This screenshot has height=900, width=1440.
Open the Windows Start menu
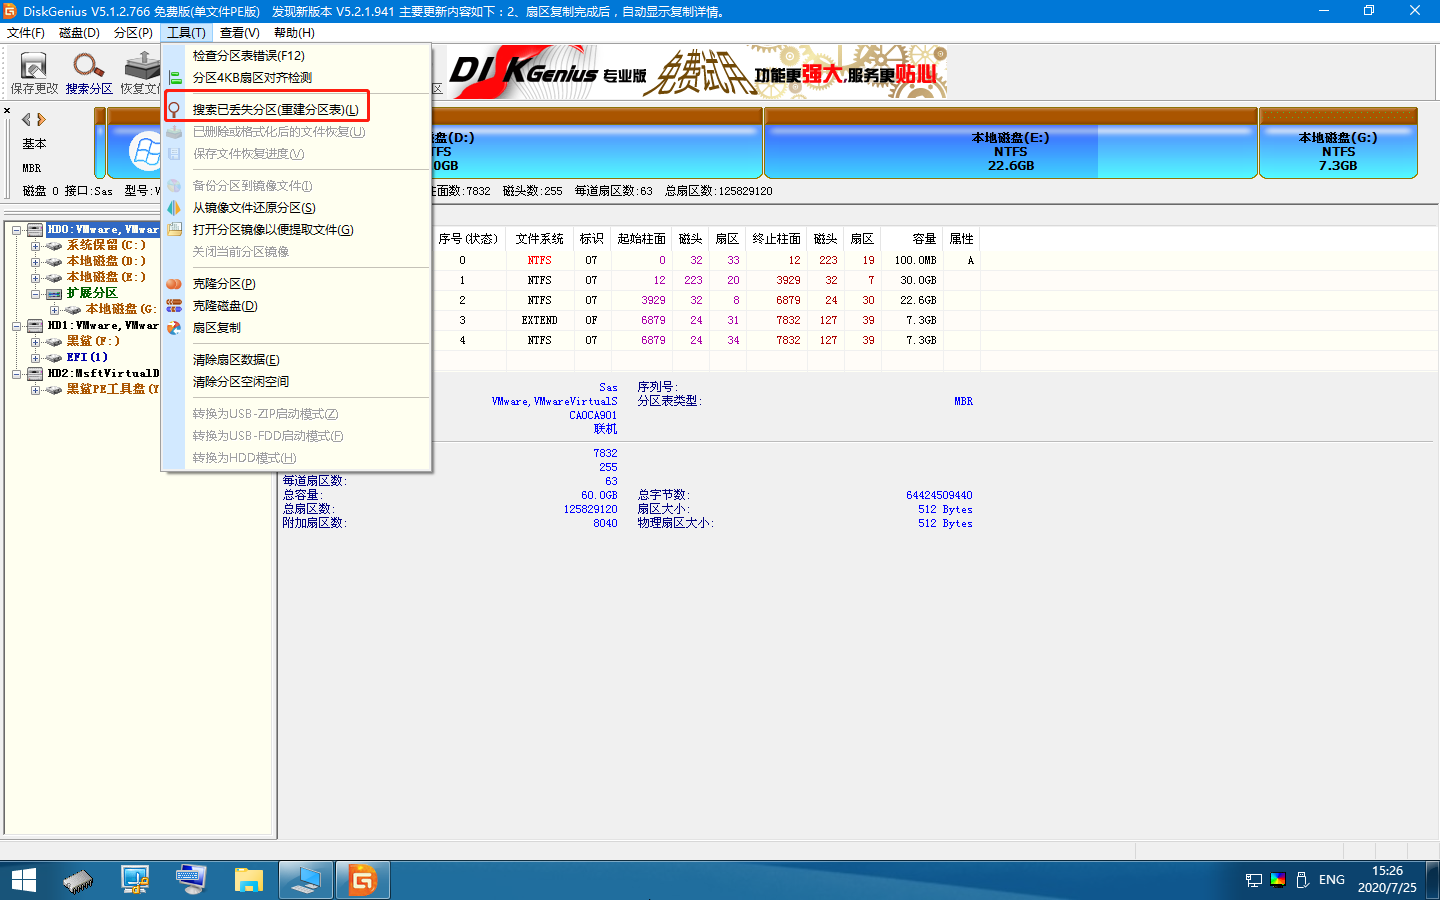pos(23,880)
